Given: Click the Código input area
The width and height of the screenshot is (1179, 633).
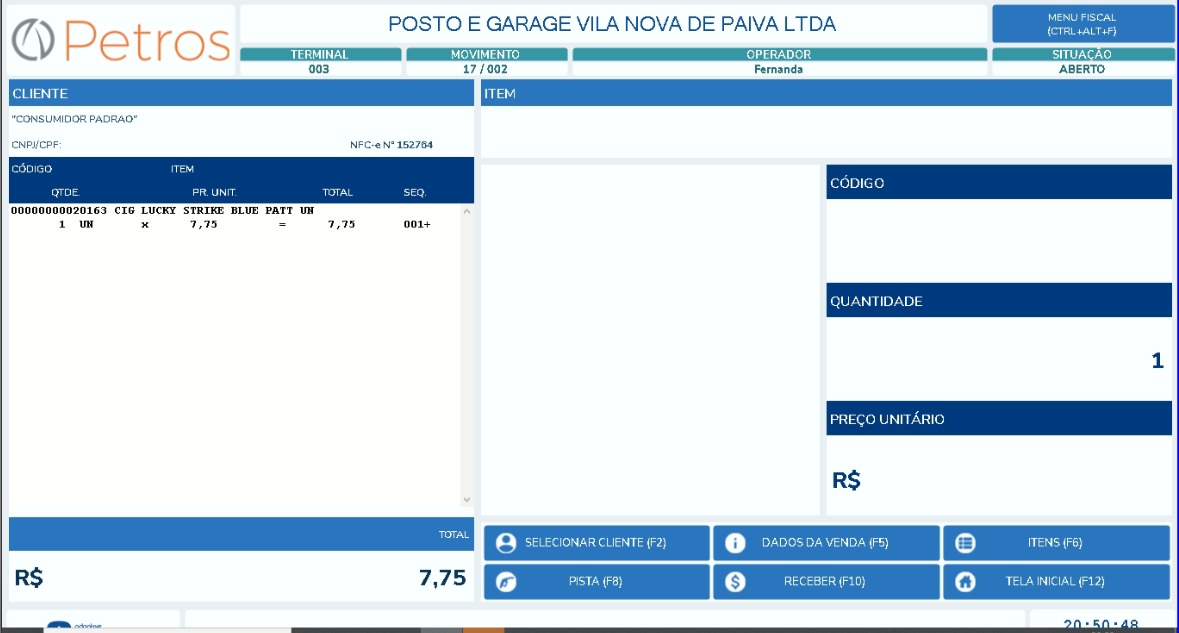Looking at the screenshot, I should point(999,241).
